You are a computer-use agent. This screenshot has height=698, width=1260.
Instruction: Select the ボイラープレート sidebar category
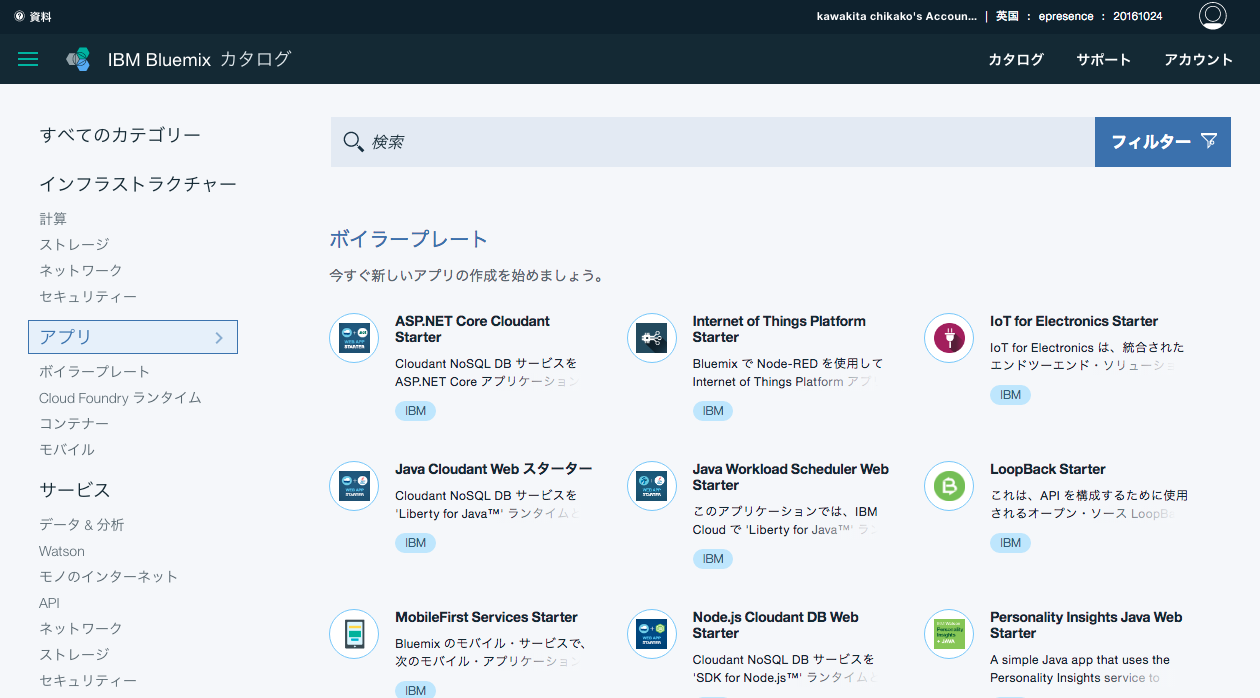coord(94,371)
